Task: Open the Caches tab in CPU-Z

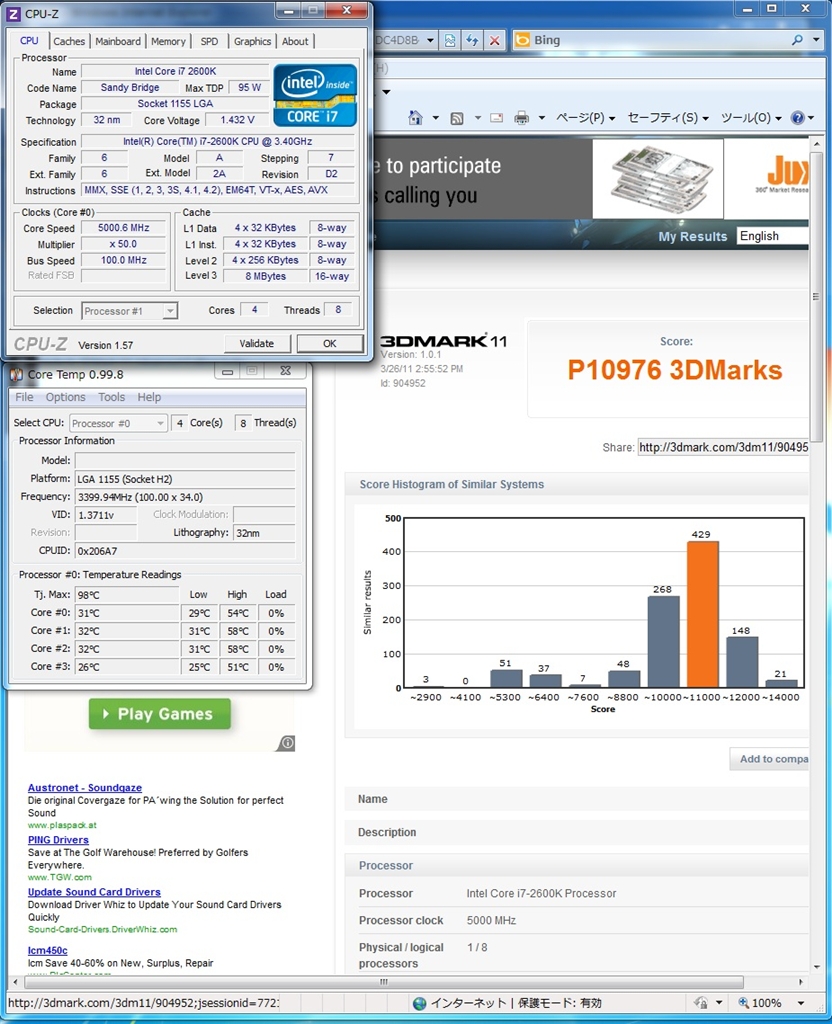Action: coord(69,41)
